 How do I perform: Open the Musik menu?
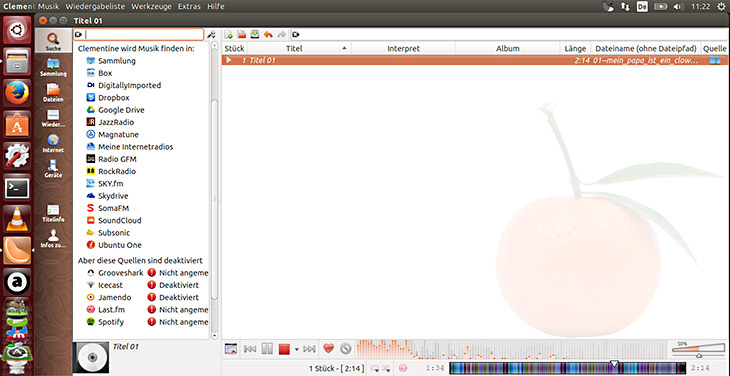[48, 7]
